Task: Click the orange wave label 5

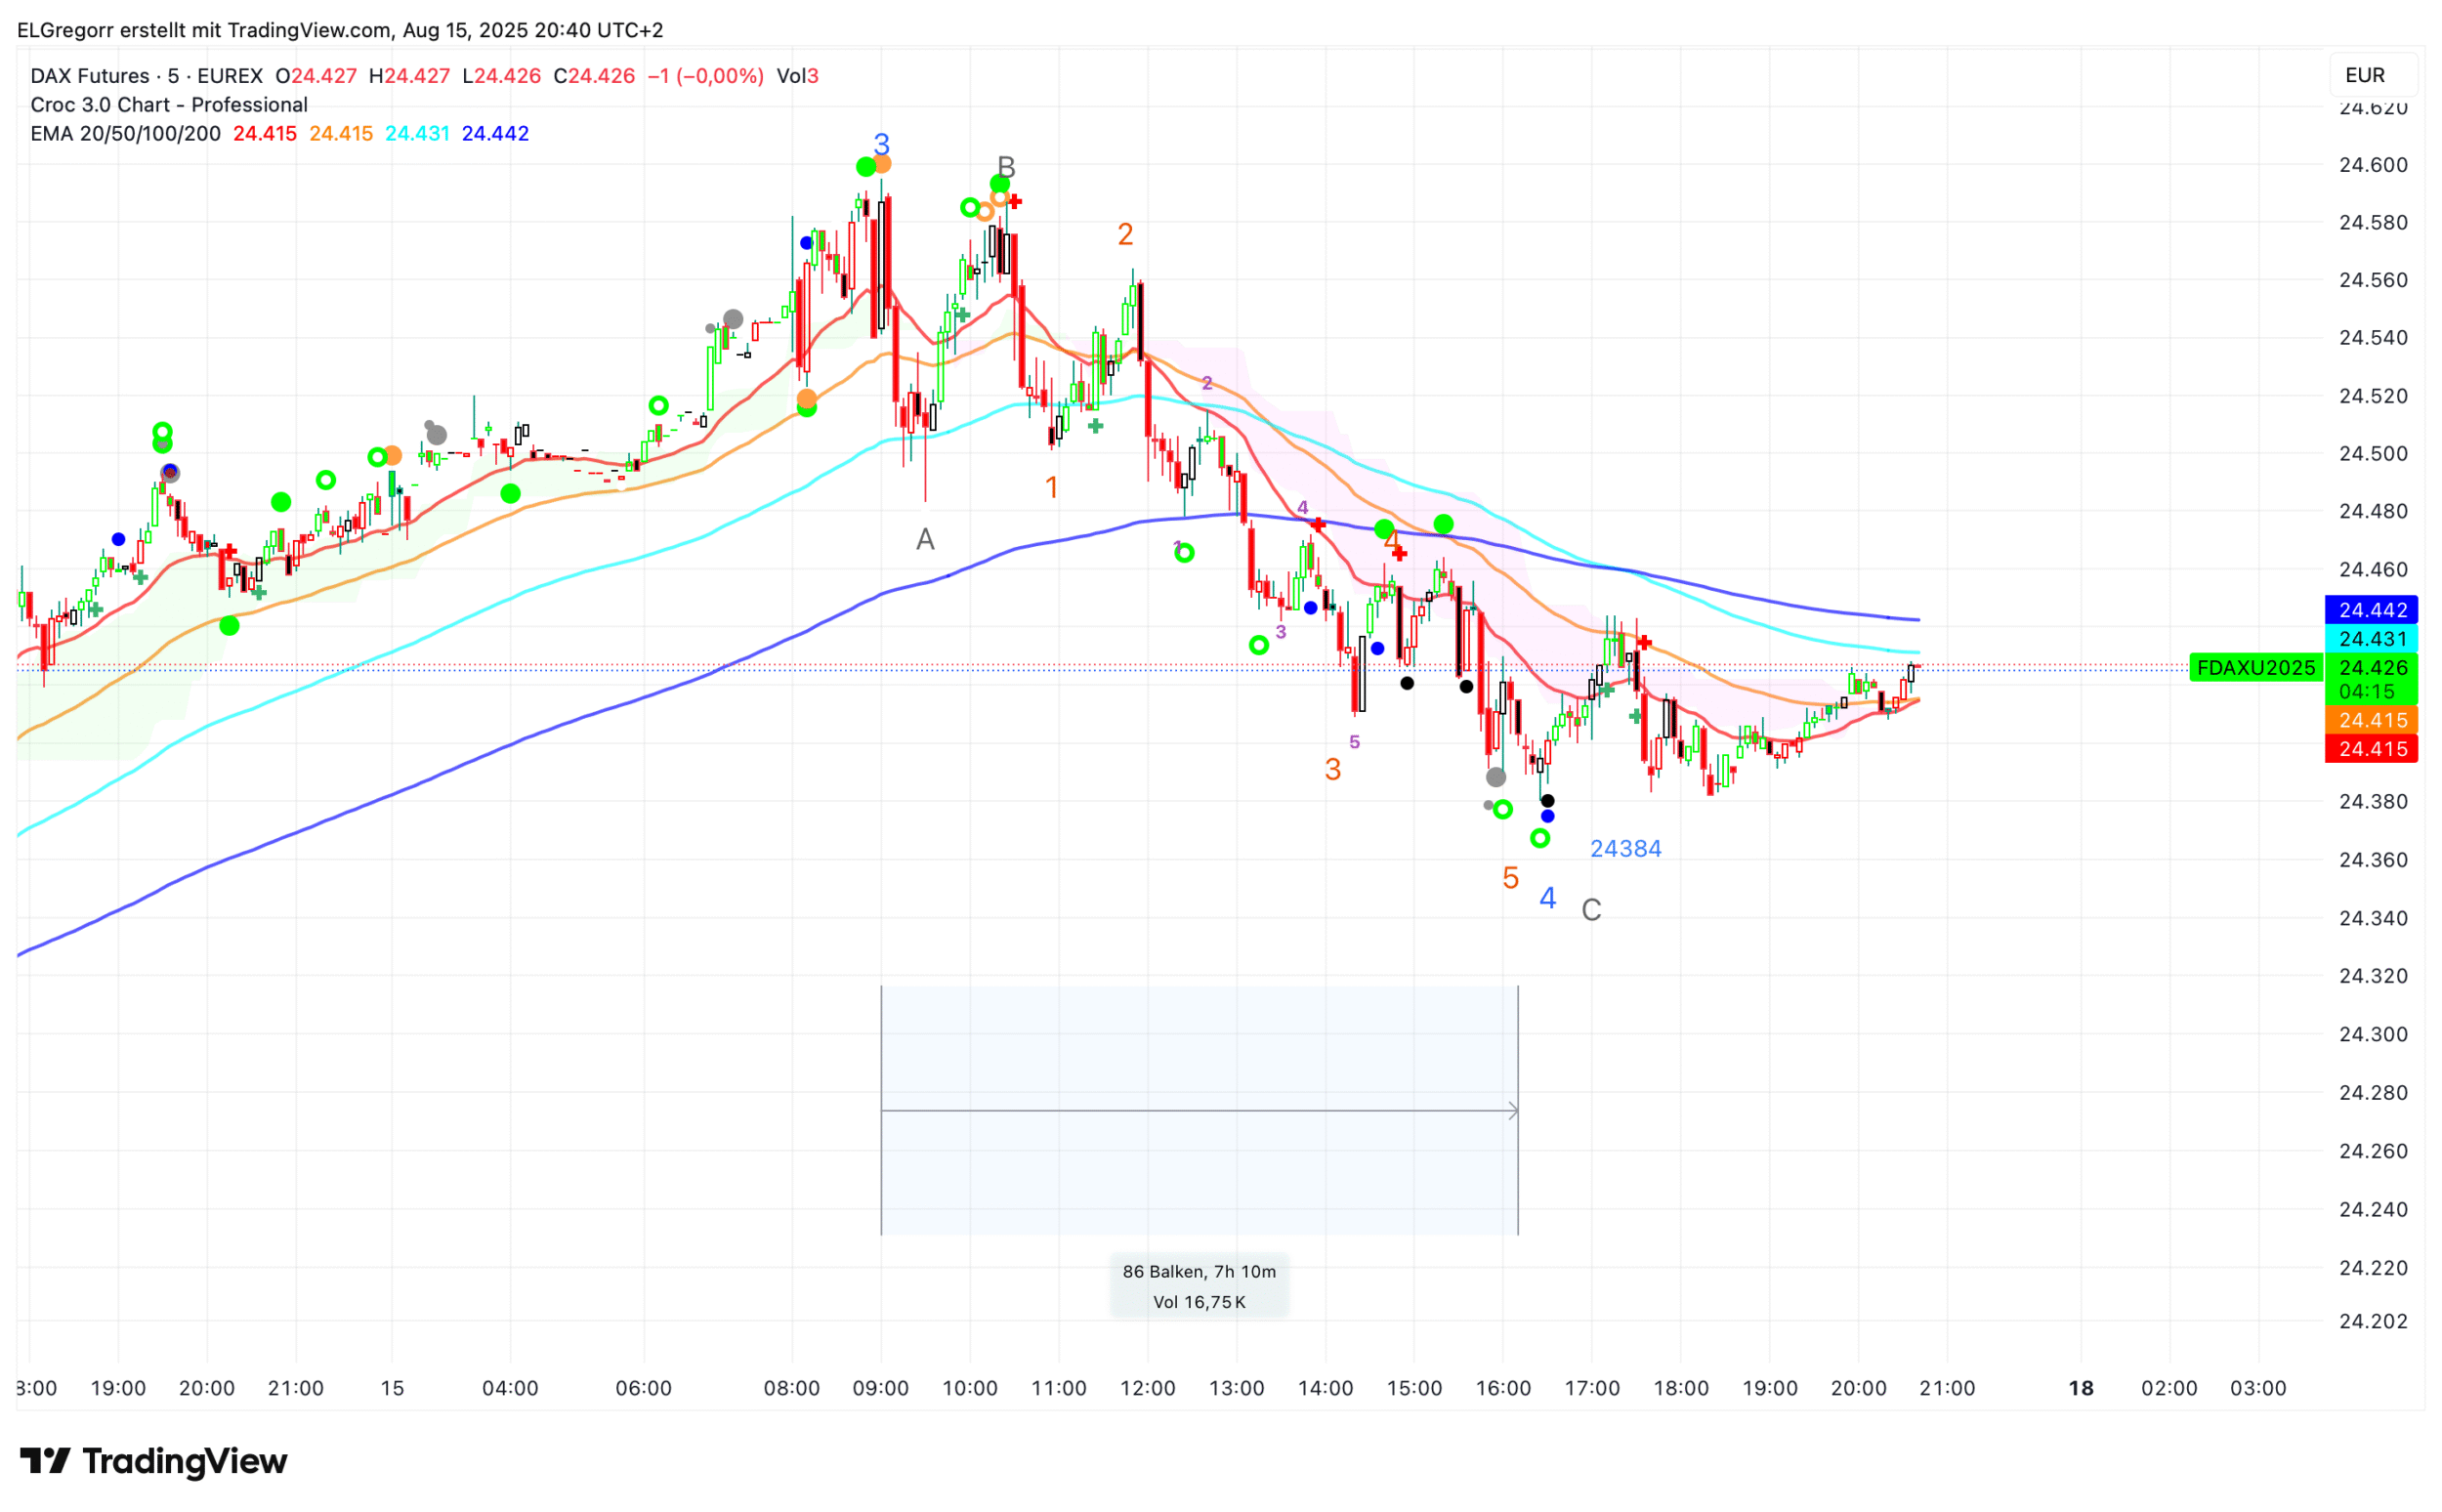Action: pos(1510,878)
